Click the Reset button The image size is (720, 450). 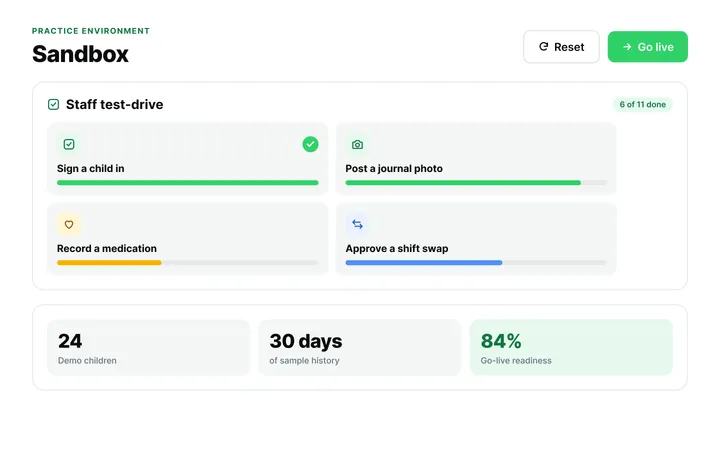point(561,47)
